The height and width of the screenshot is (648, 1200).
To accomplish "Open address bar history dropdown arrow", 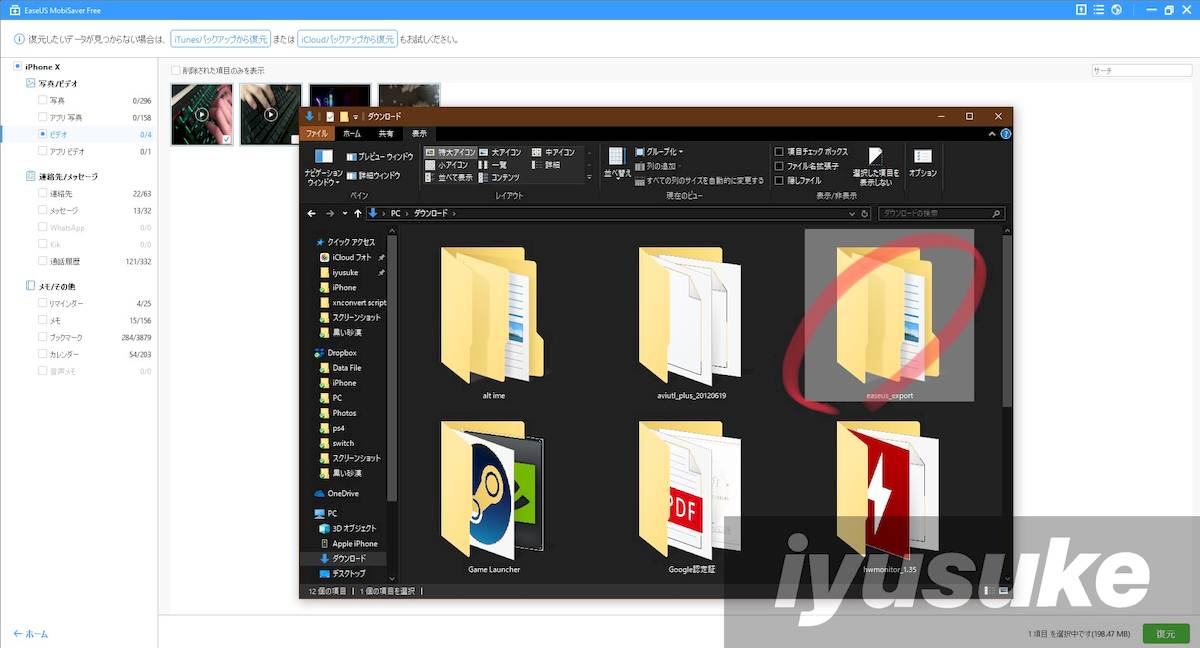I will pyautogui.click(x=851, y=214).
